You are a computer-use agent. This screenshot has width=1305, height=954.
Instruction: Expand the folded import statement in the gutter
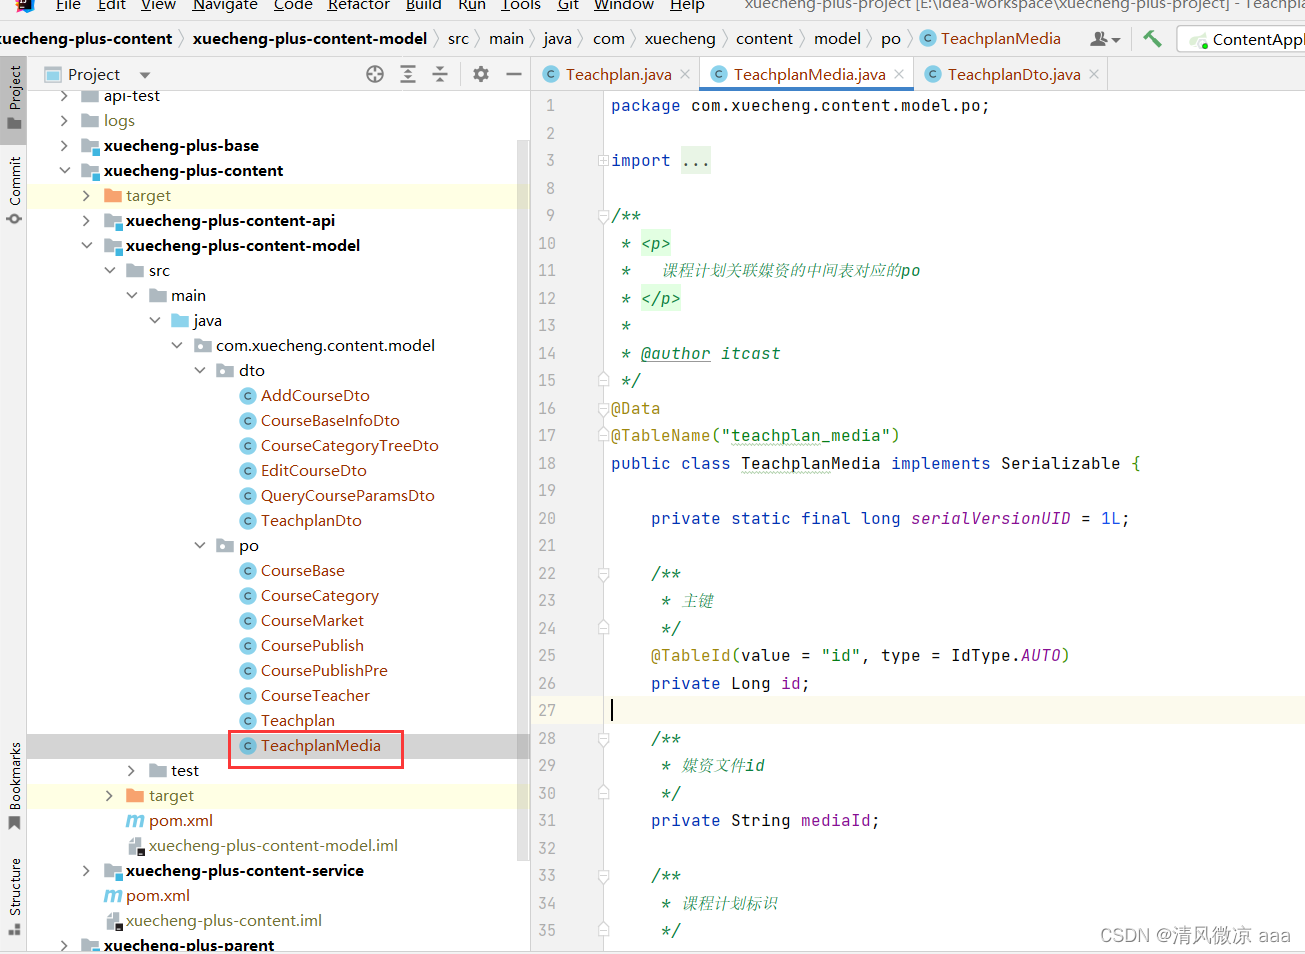(x=603, y=160)
